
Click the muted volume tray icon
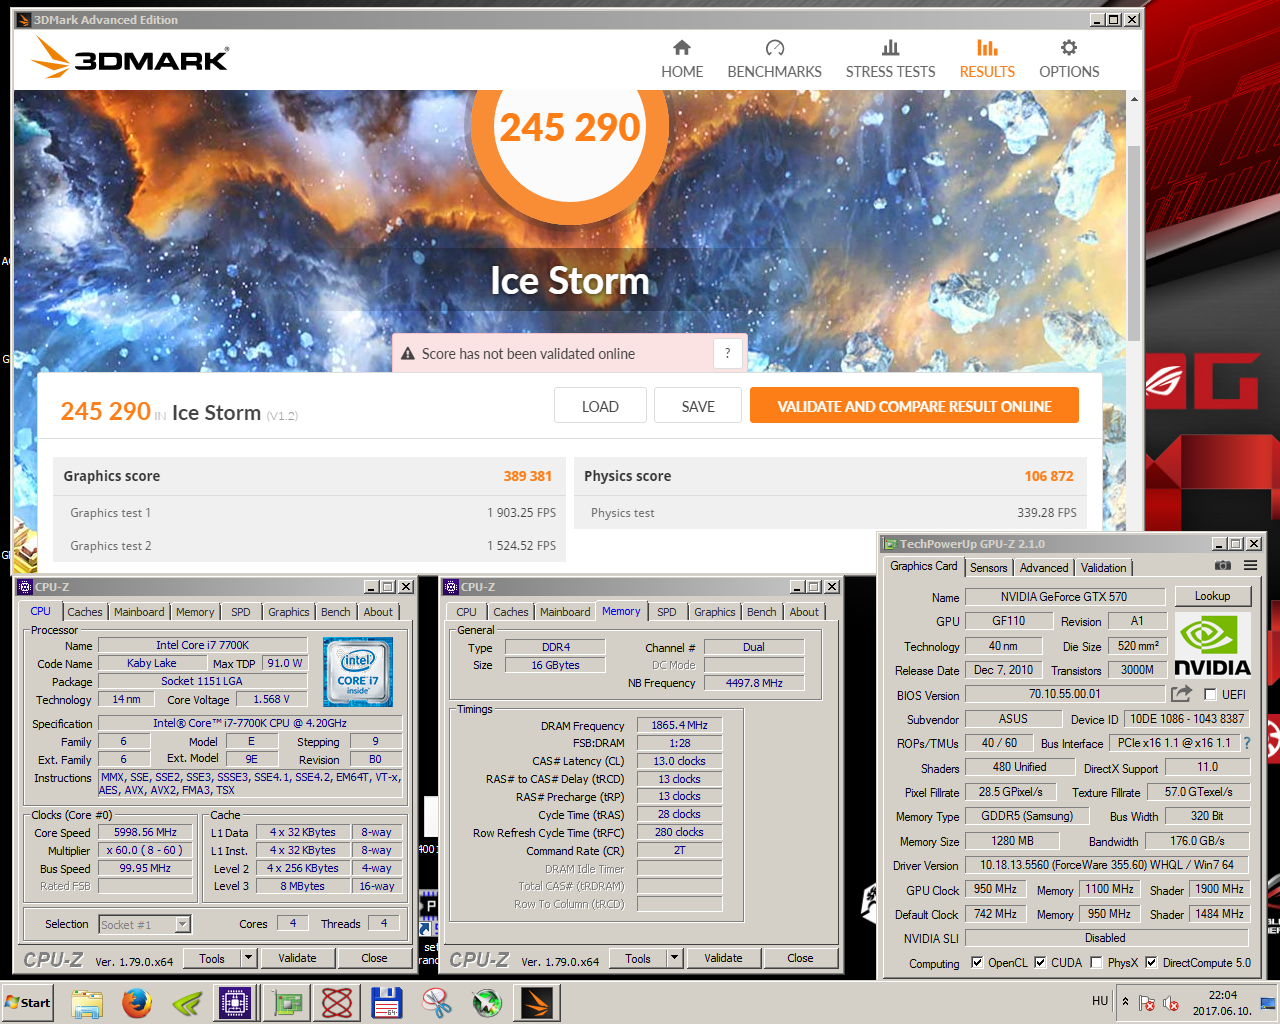pos(1171,1003)
